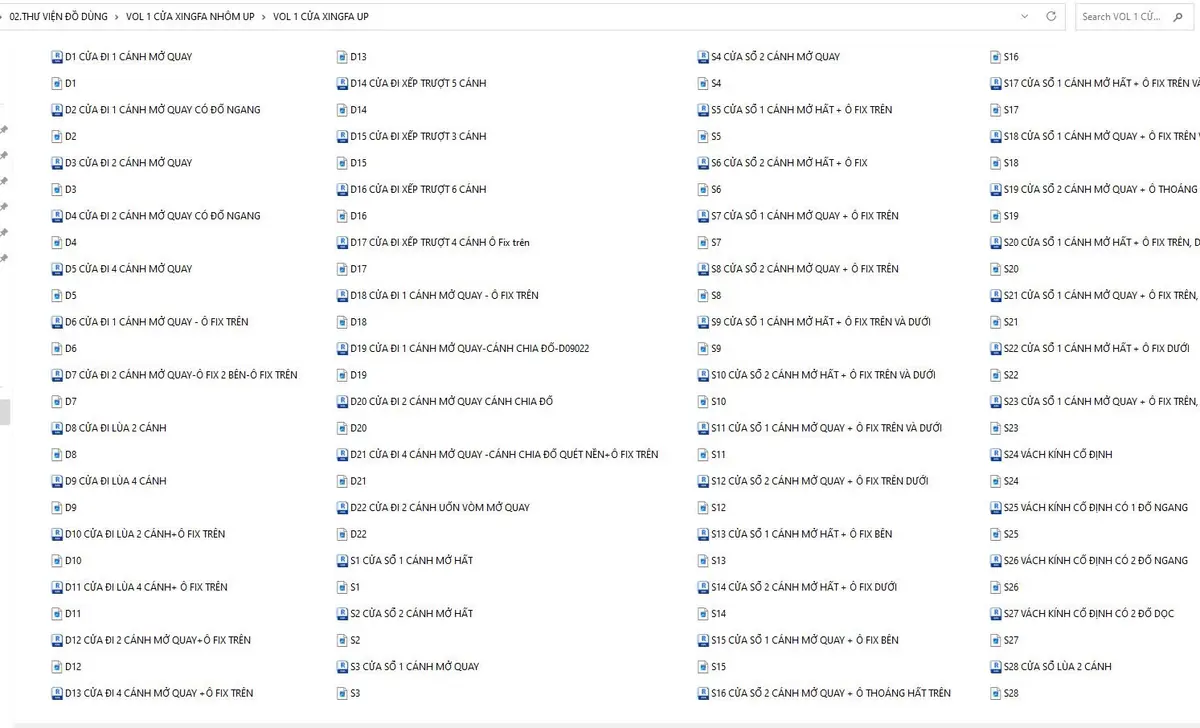
Task: Select the plain D7 file entry
Action: 64,401
